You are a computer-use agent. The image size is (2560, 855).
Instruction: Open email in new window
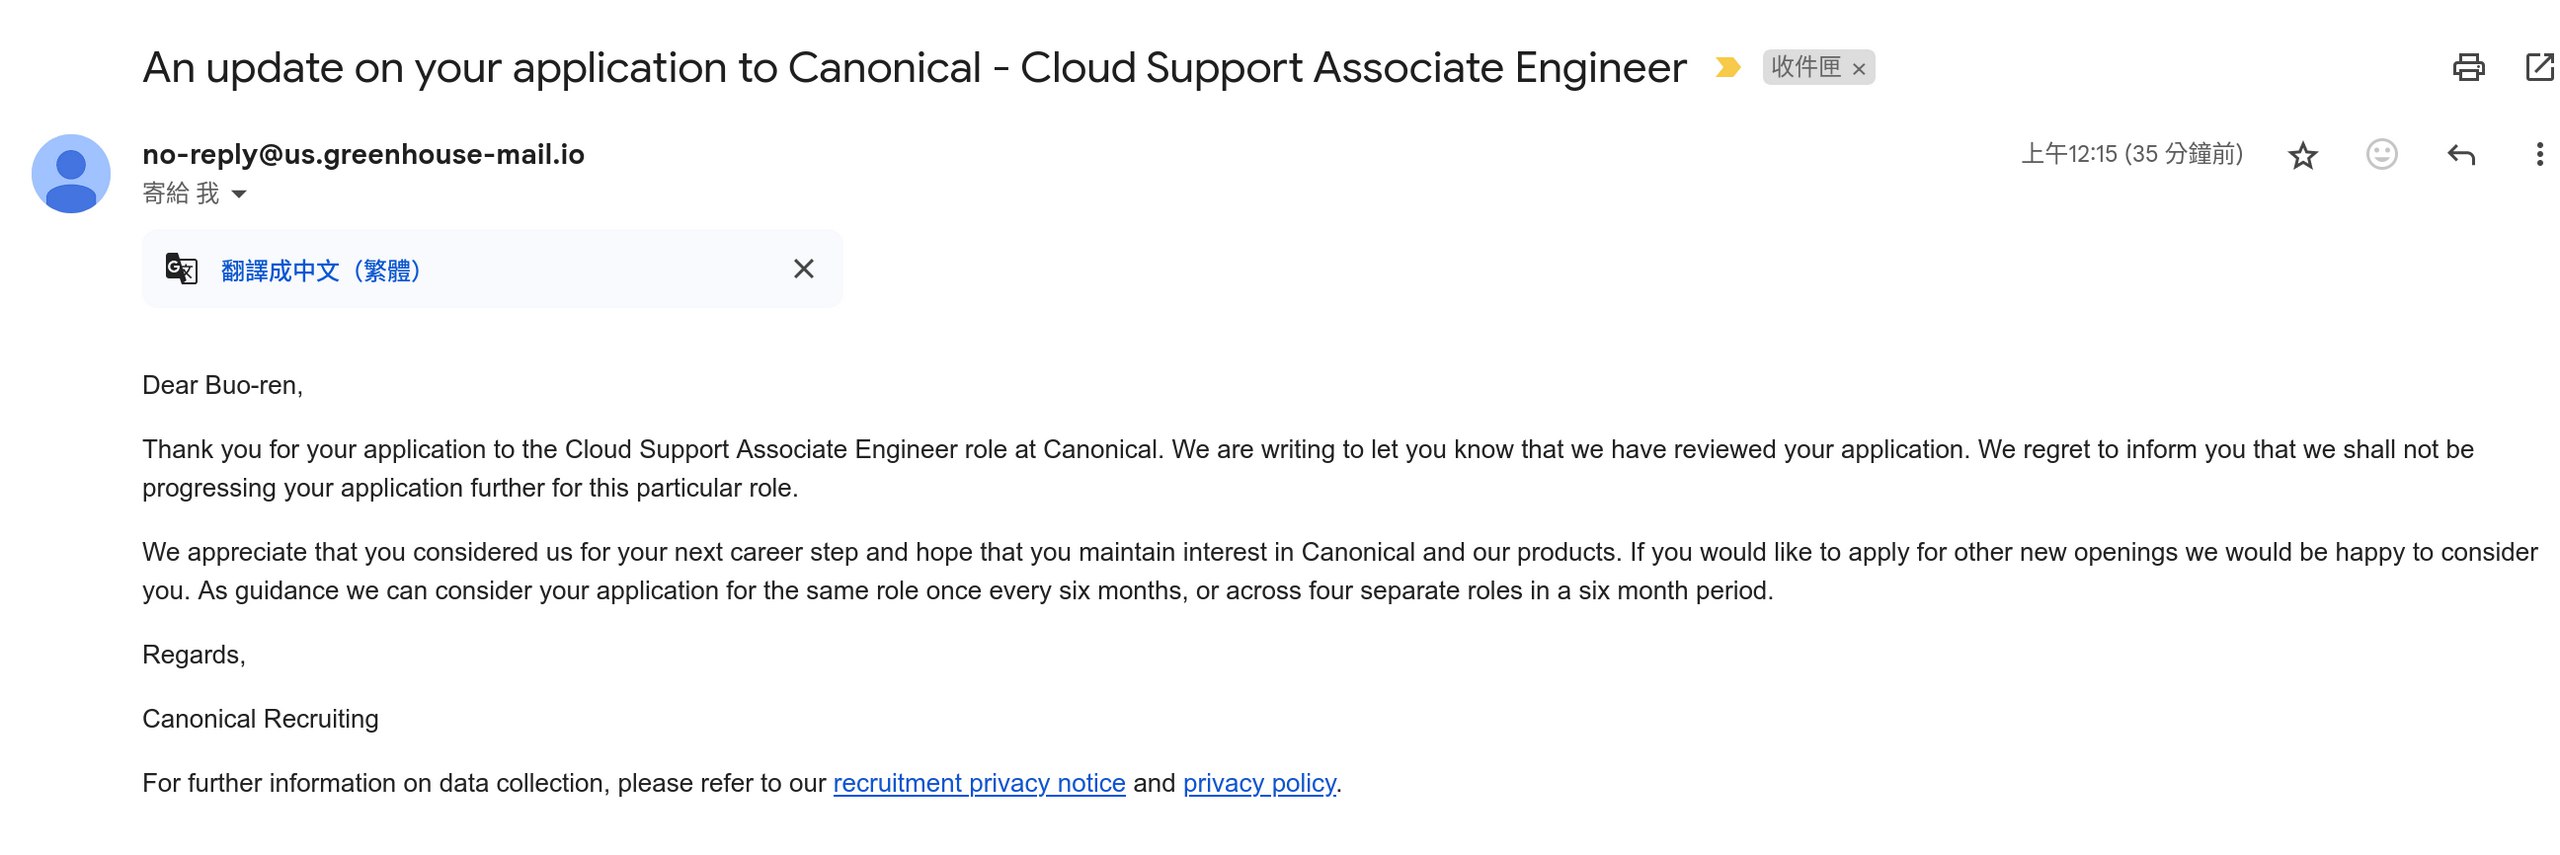[2539, 67]
